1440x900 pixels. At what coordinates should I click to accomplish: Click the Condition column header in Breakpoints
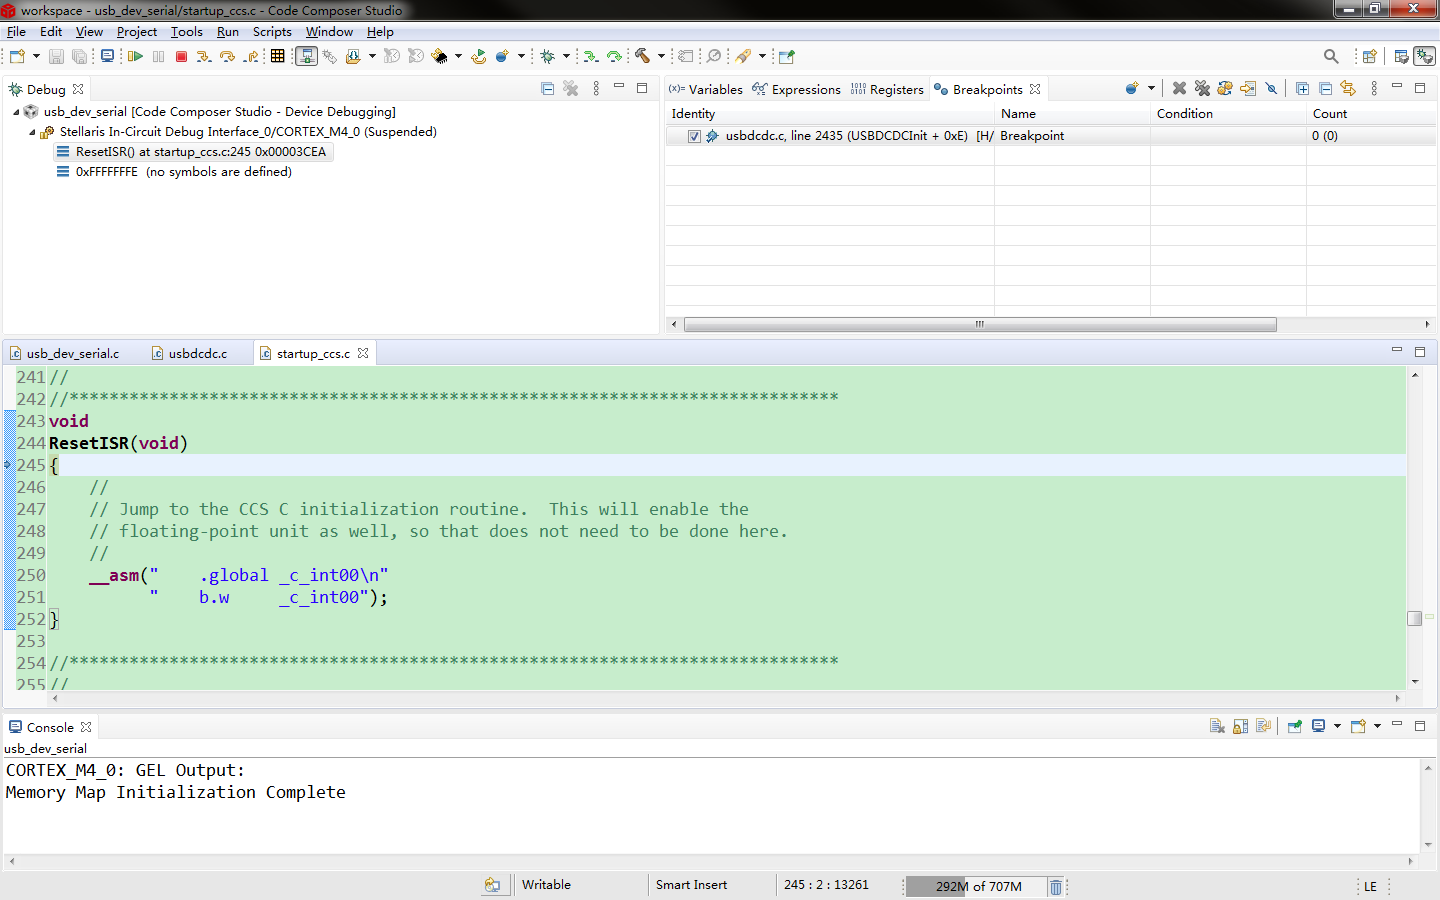pyautogui.click(x=1228, y=114)
